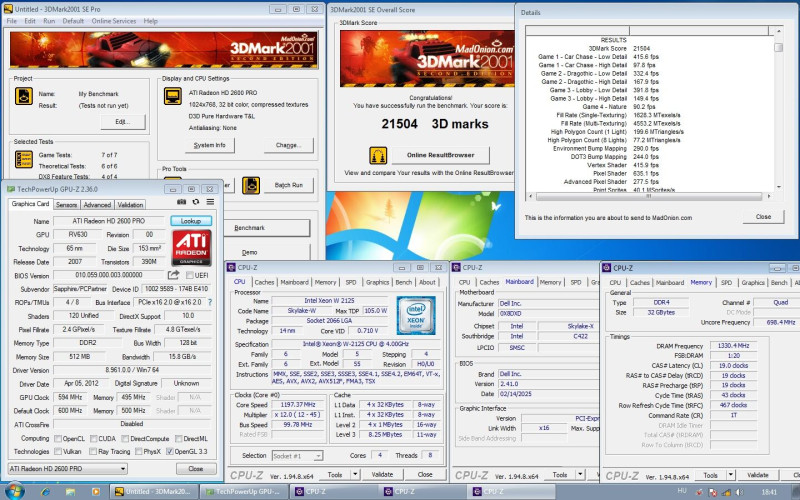Launch Internet Explorer from the taskbar
Image resolution: width=800 pixels, height=500 pixels.
point(45,492)
